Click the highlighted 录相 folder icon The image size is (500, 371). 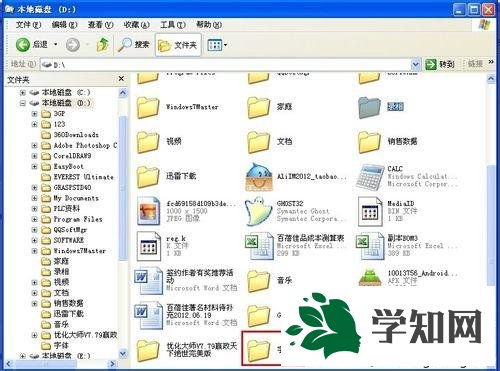point(369,108)
